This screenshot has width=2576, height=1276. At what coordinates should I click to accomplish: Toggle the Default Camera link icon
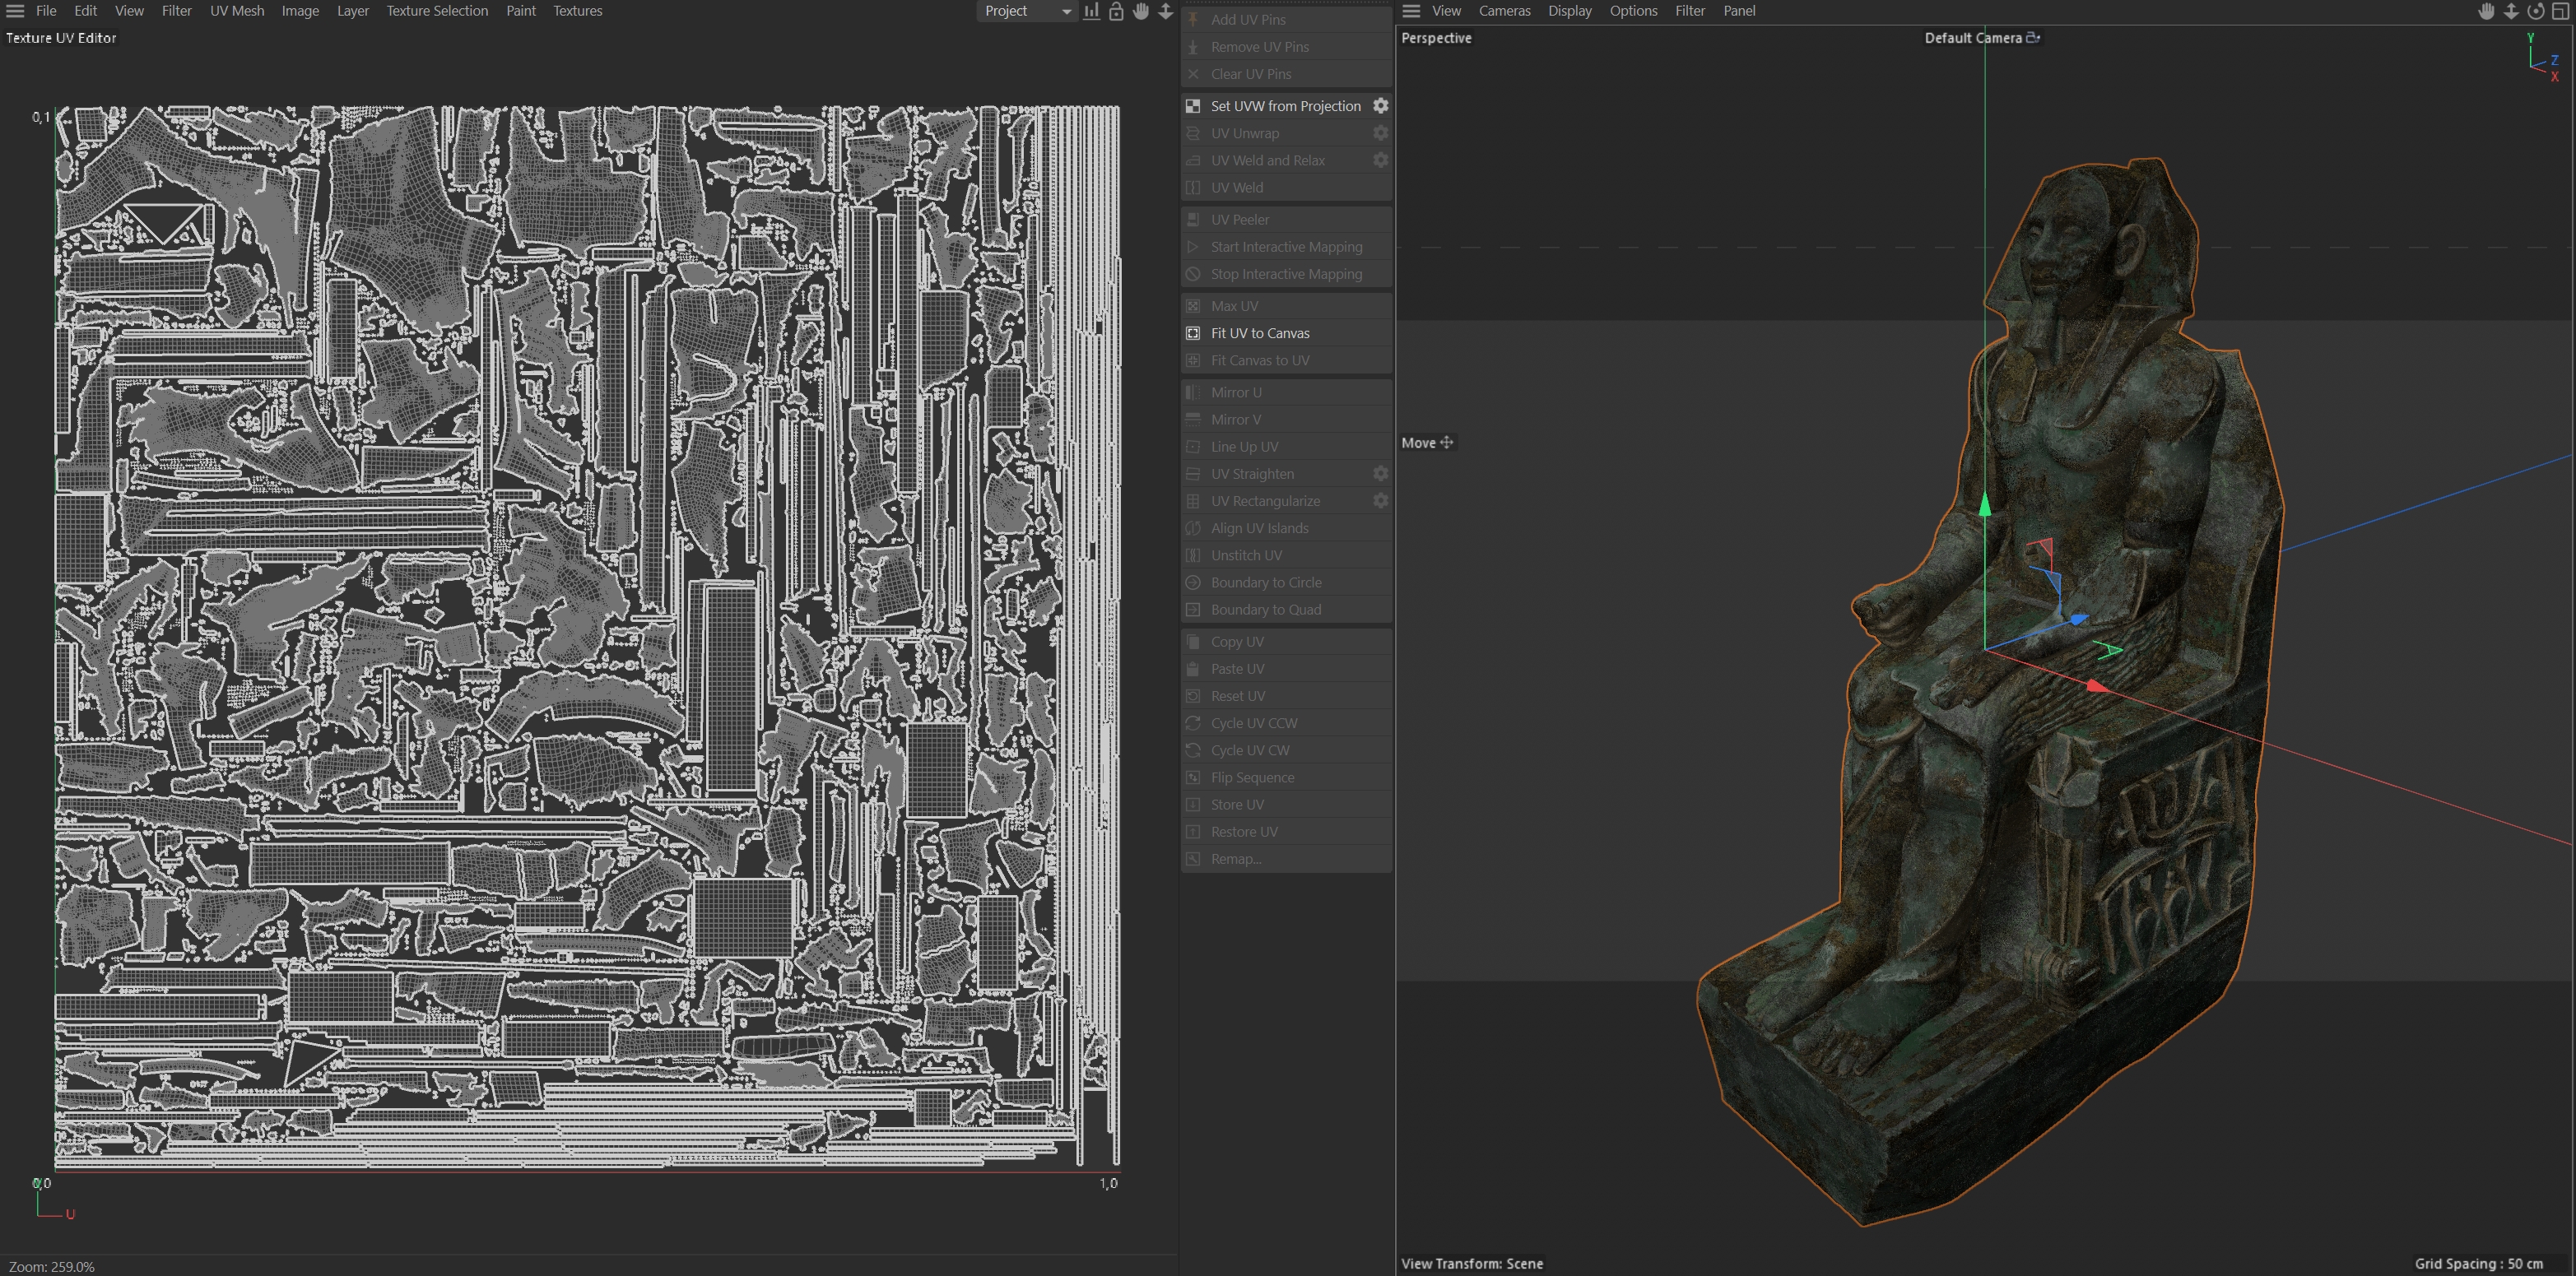[2033, 38]
